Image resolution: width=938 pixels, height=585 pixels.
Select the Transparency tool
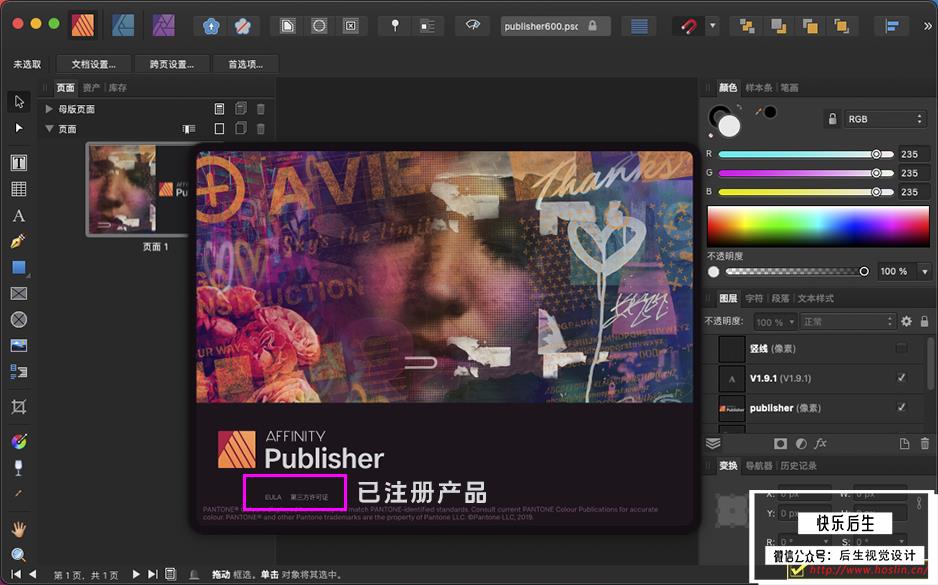[19, 468]
